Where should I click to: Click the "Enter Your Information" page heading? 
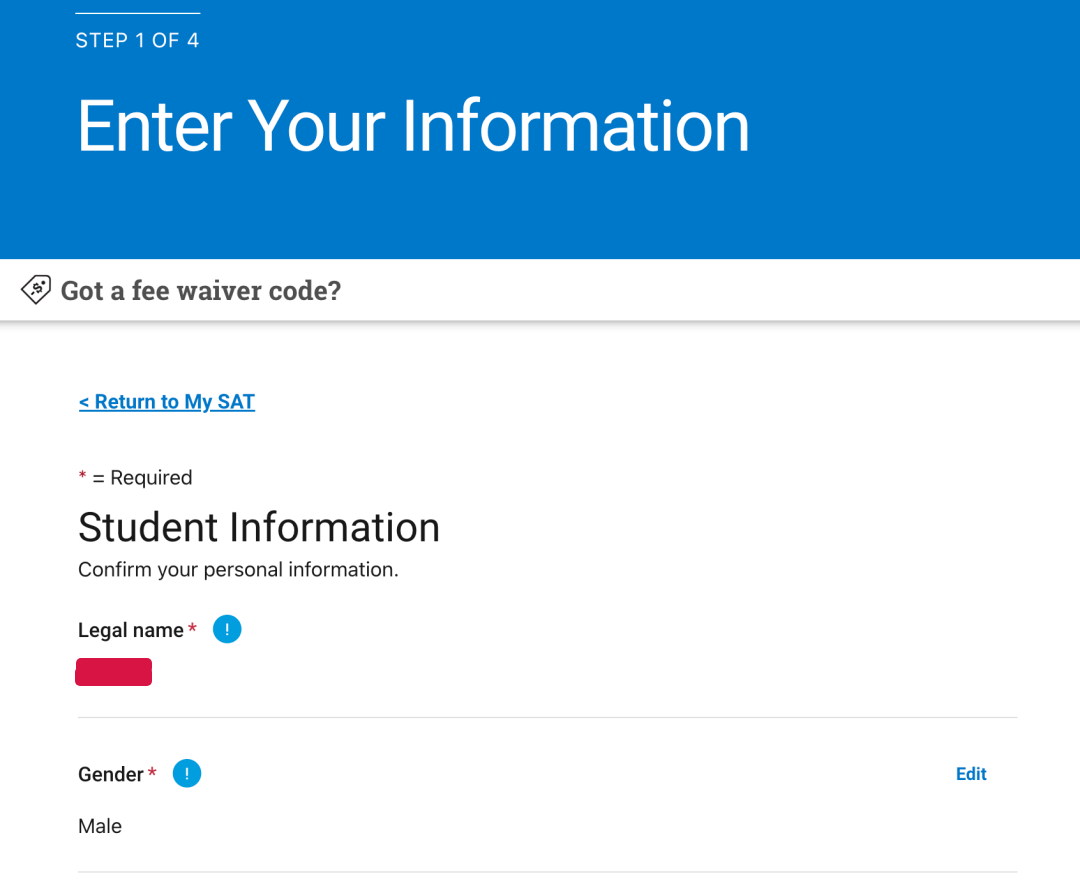tap(413, 125)
